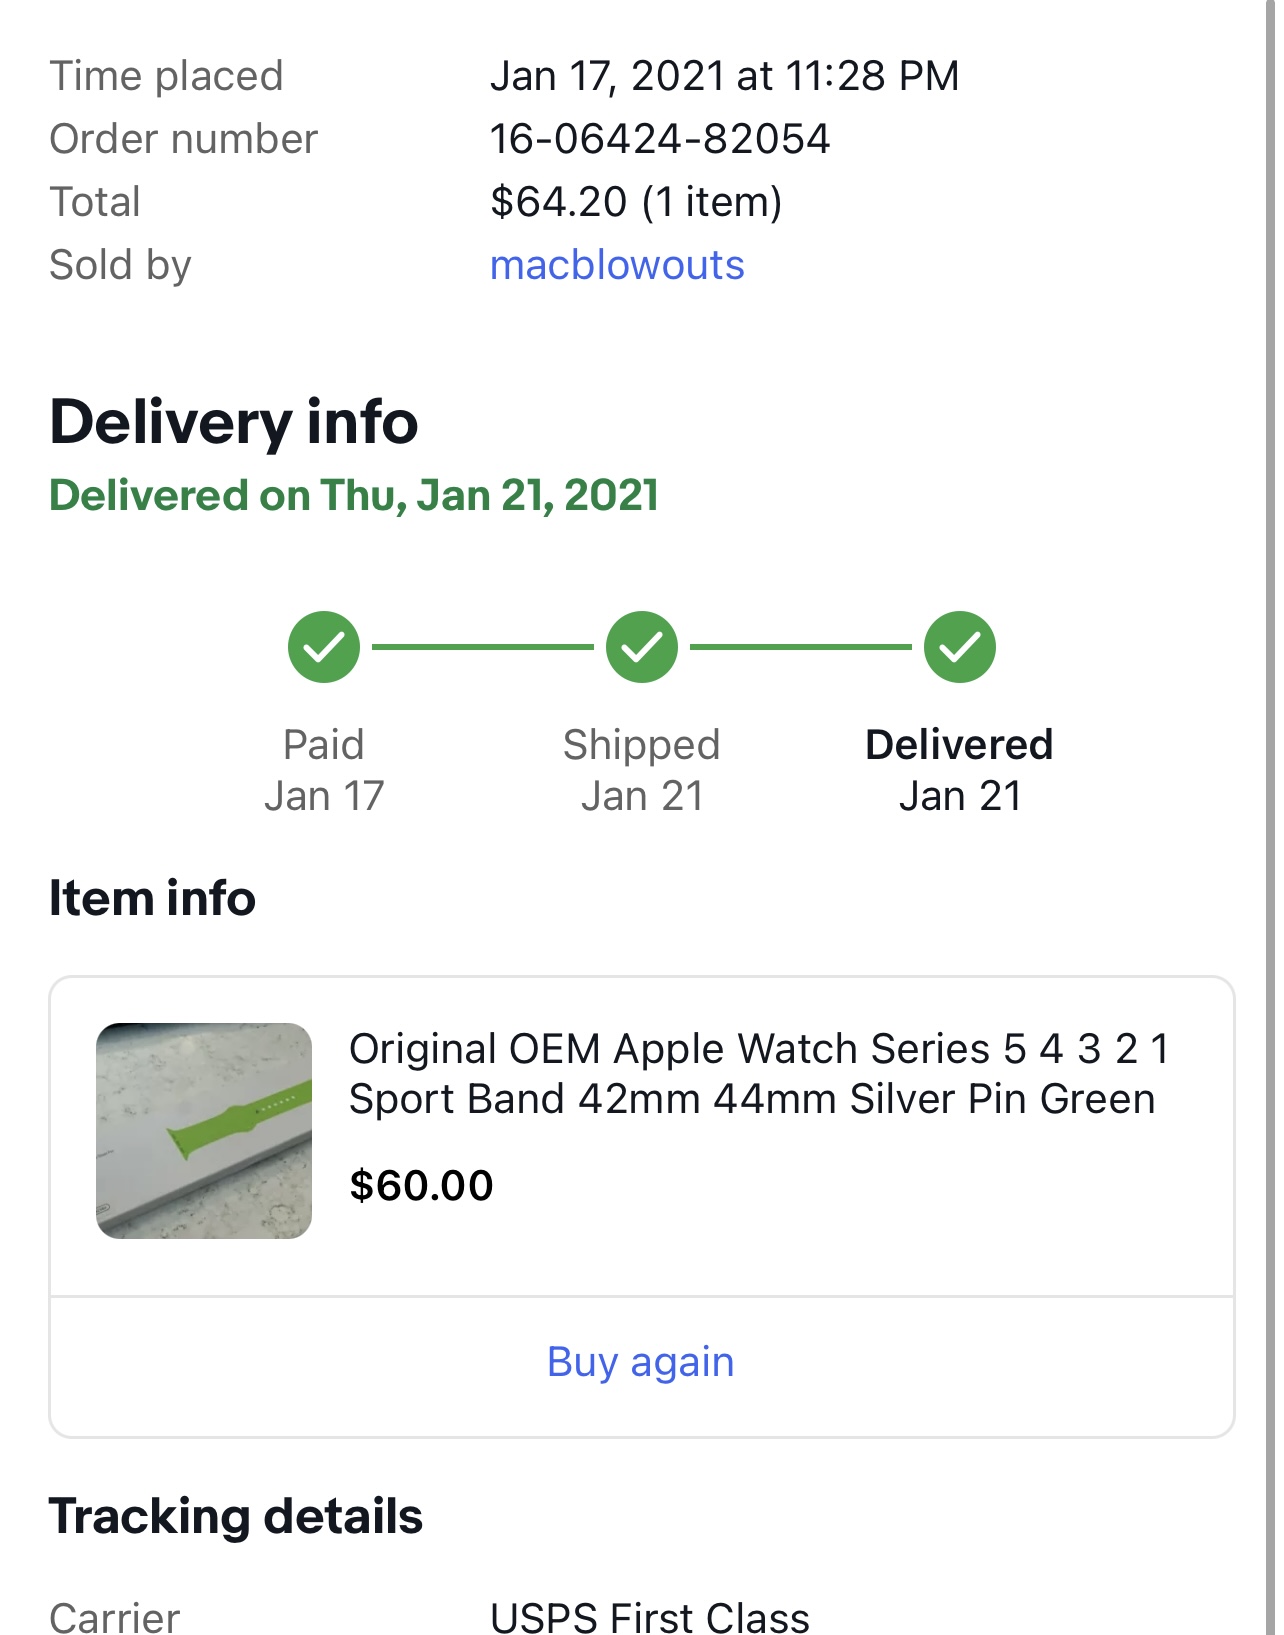The height and width of the screenshot is (1635, 1284).
Task: Open the macblowouts seller link
Action: tap(617, 265)
